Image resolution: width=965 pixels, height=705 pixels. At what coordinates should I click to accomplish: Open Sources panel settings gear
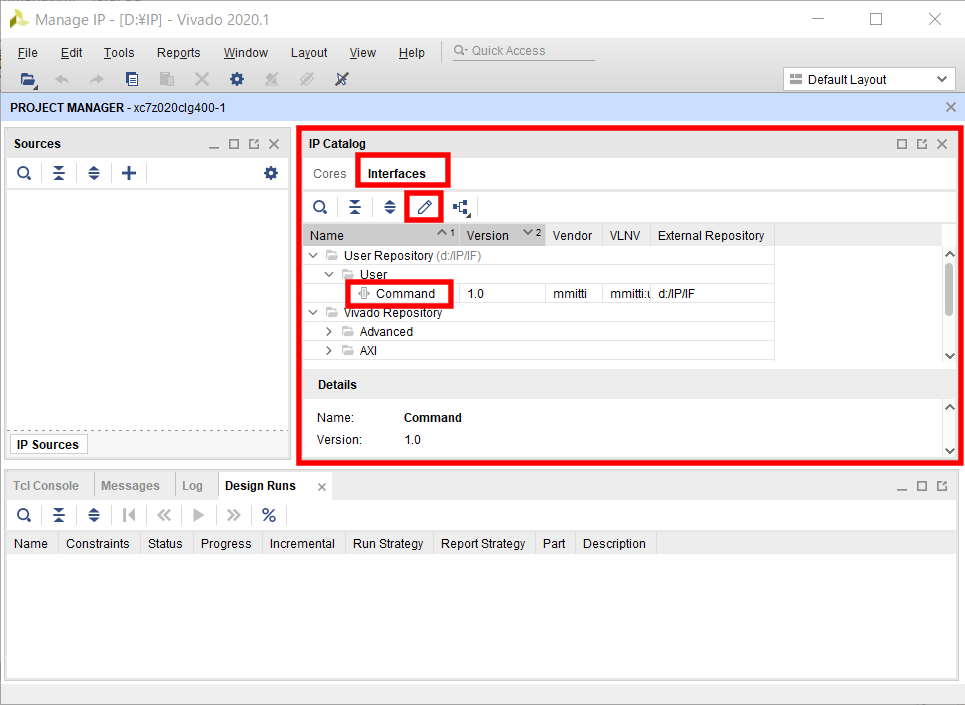pyautogui.click(x=271, y=173)
